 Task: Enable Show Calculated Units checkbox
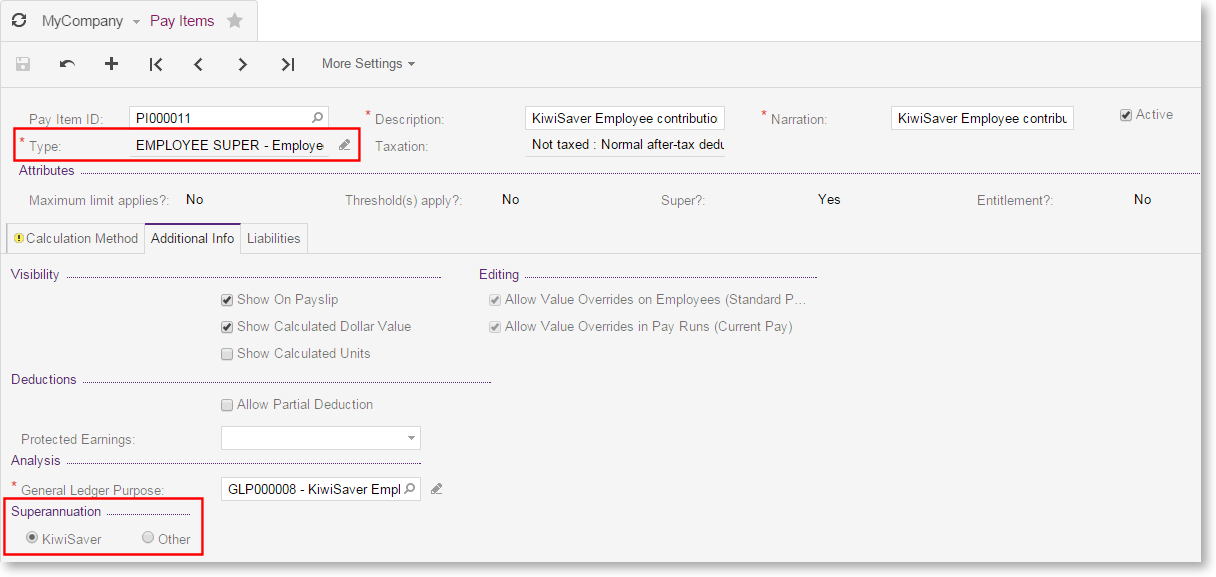coord(227,353)
